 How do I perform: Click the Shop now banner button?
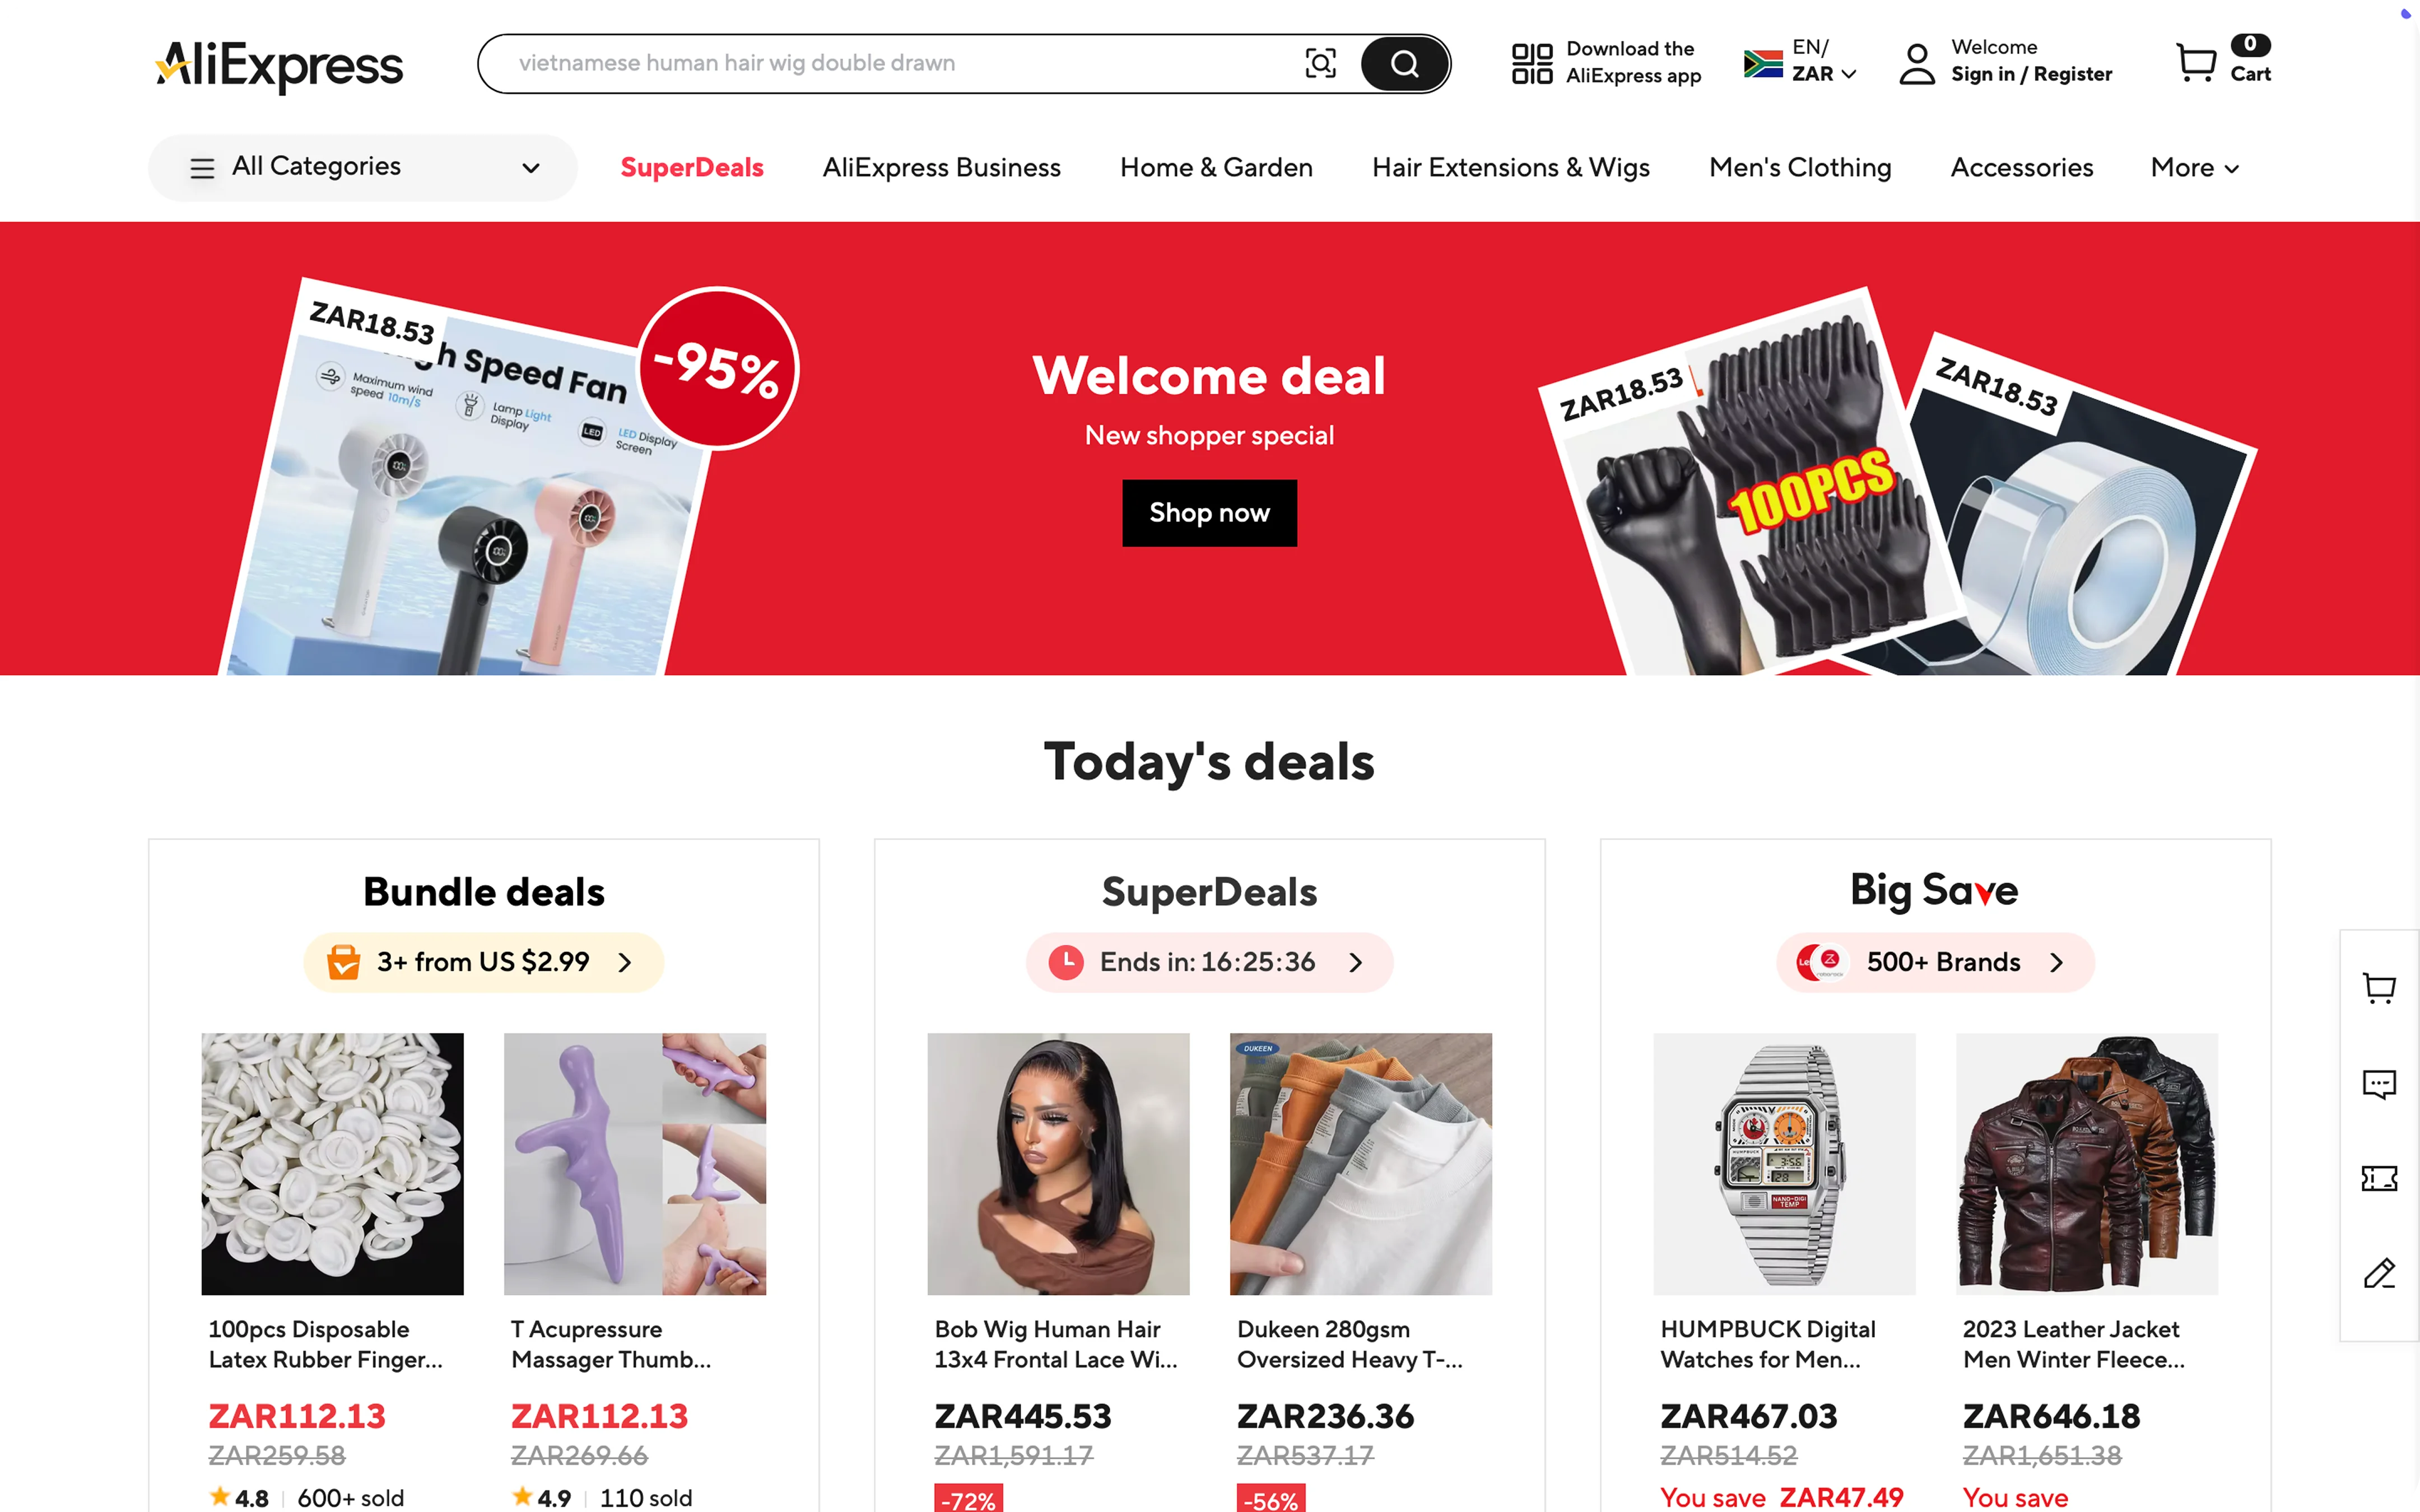click(1209, 513)
